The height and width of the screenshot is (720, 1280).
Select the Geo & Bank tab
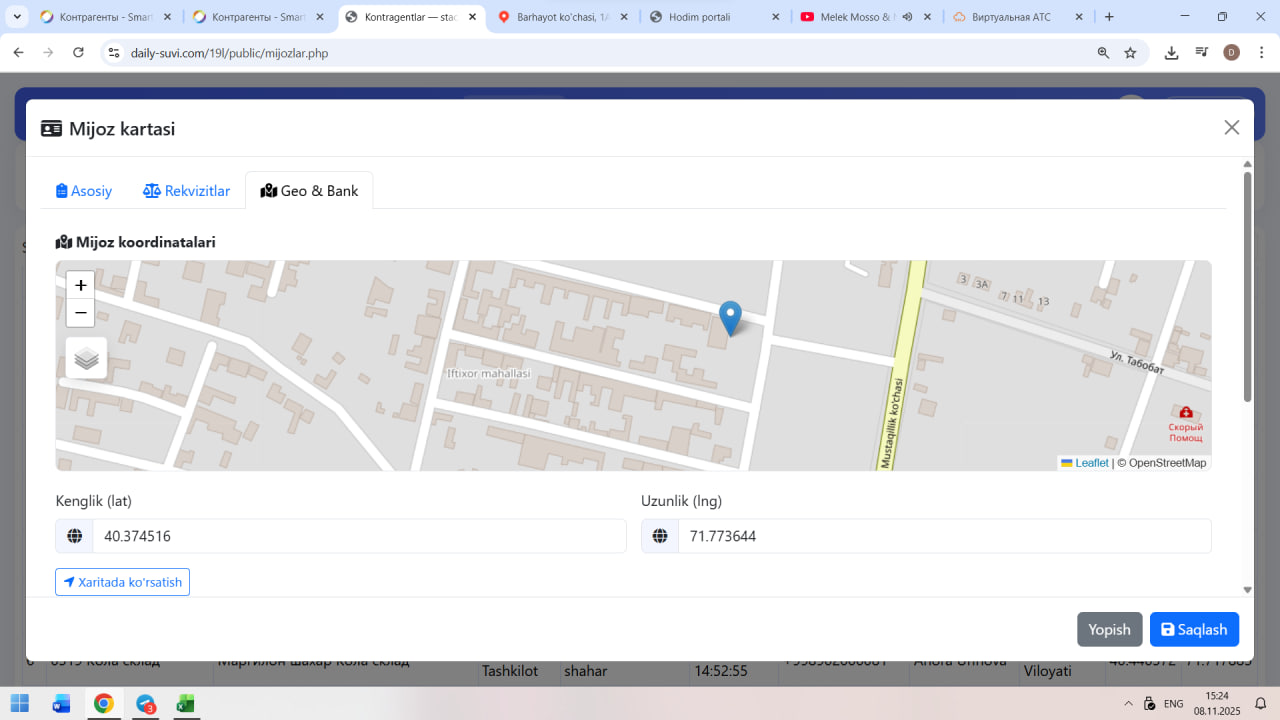pos(309,191)
